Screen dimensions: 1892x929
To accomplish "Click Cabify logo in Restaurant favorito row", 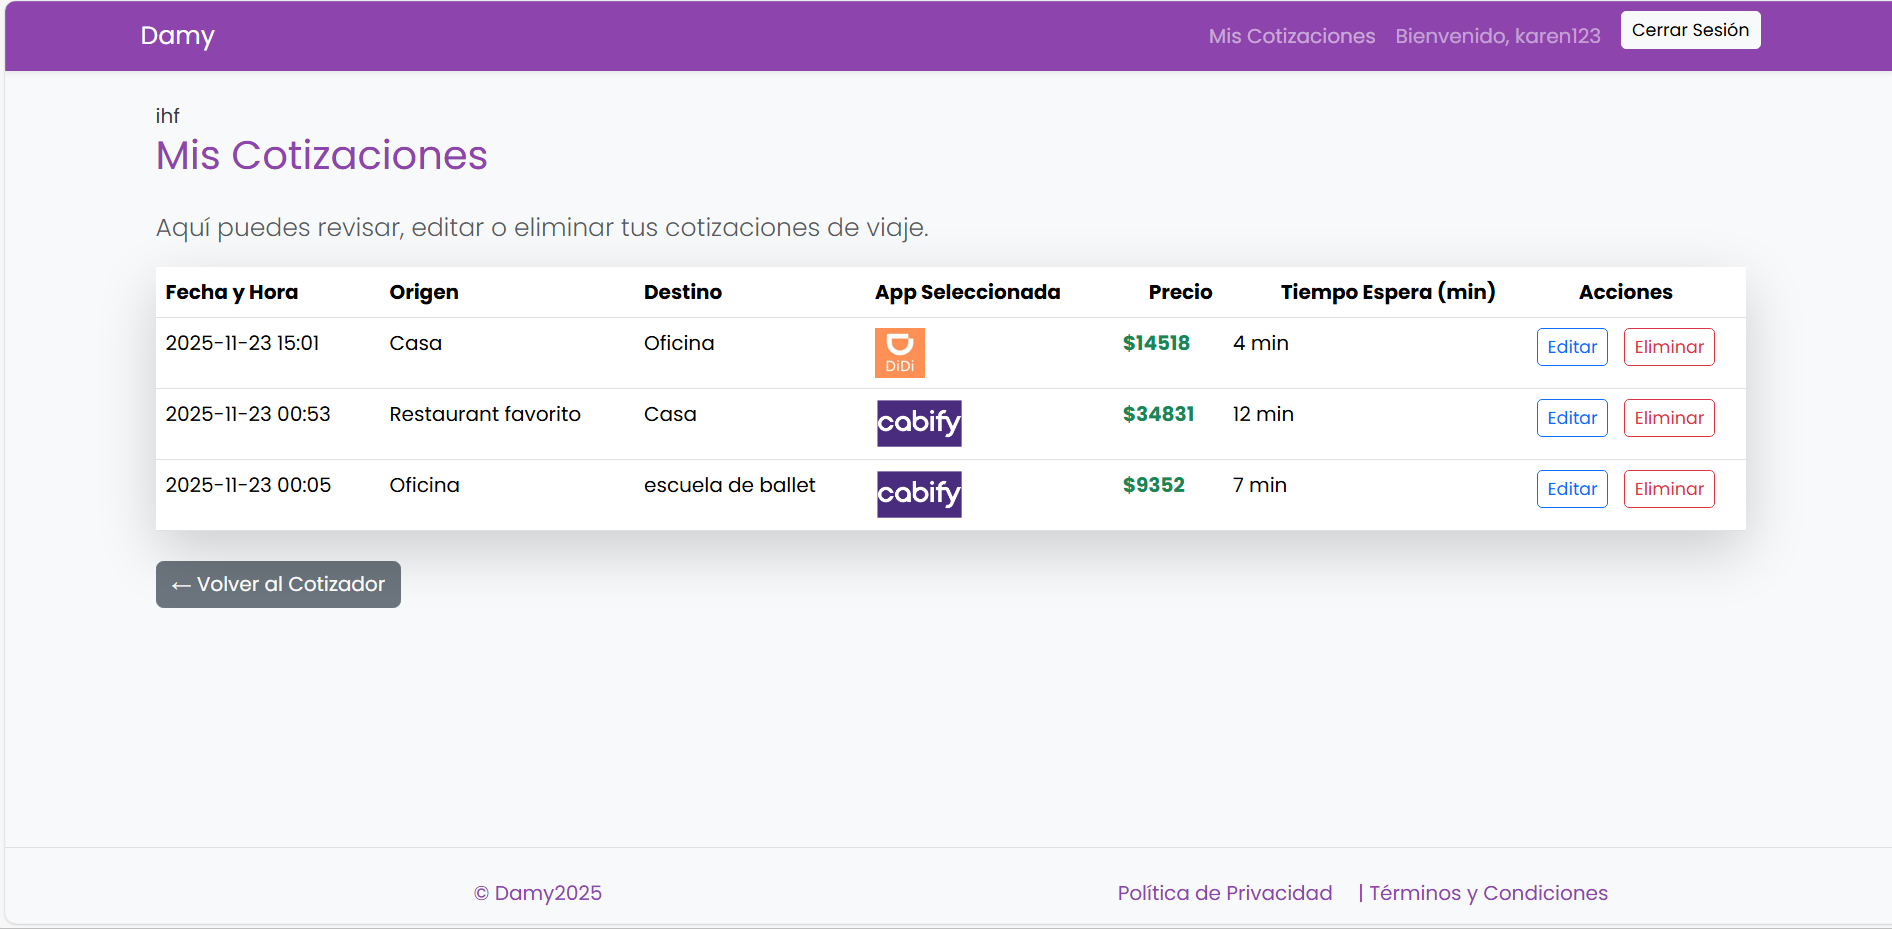I will [919, 423].
